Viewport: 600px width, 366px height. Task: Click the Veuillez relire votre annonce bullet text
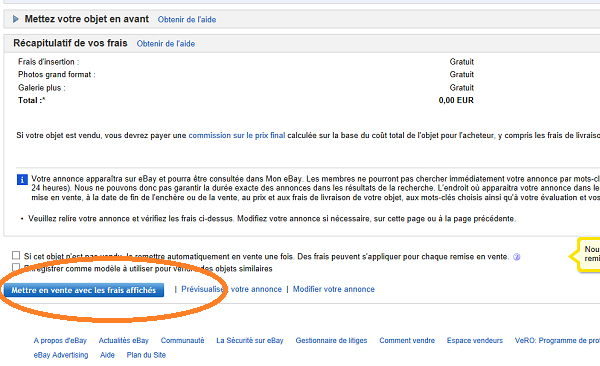point(272,219)
